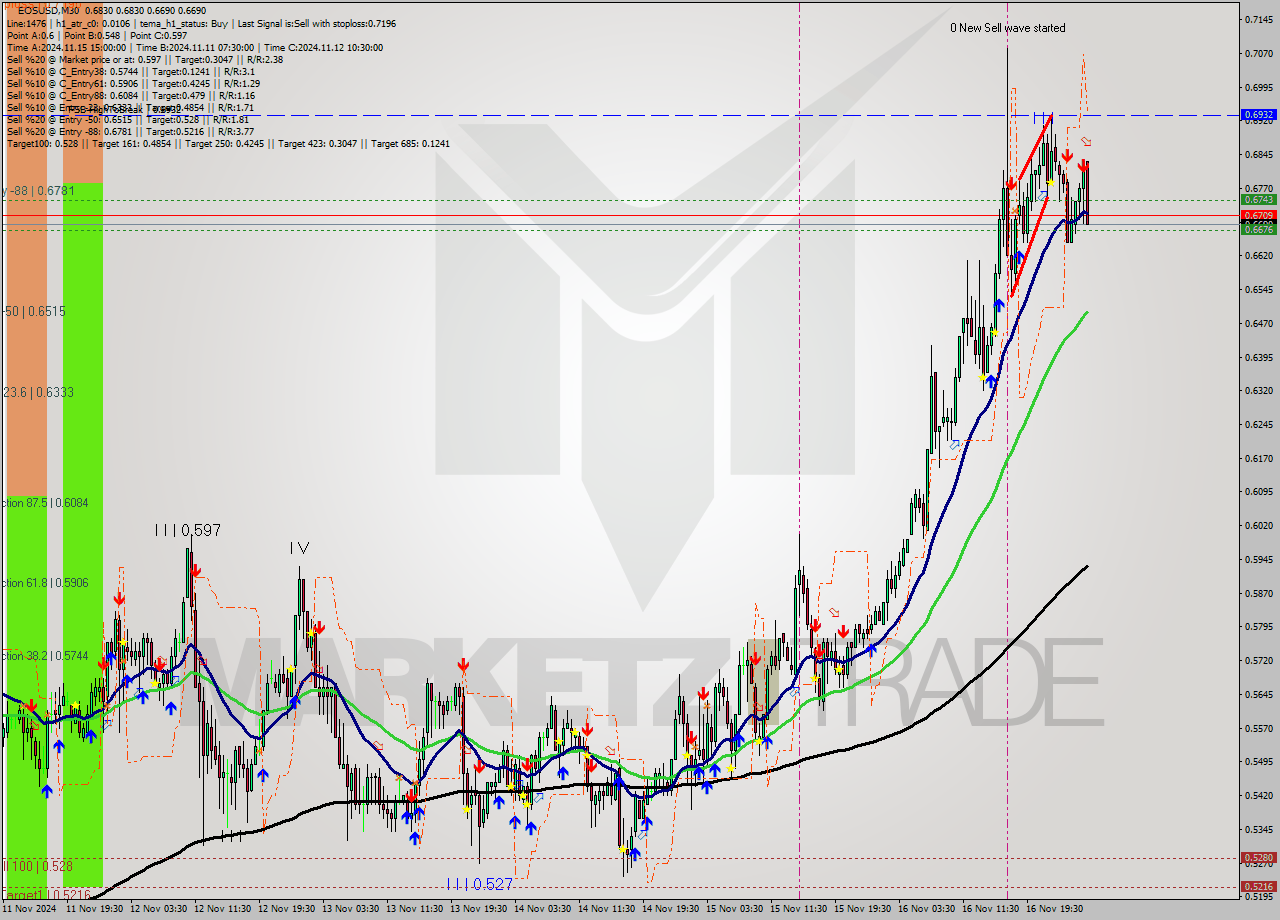Click the '0 New Sell wave started' label
This screenshot has width=1280, height=920.
1007,28
